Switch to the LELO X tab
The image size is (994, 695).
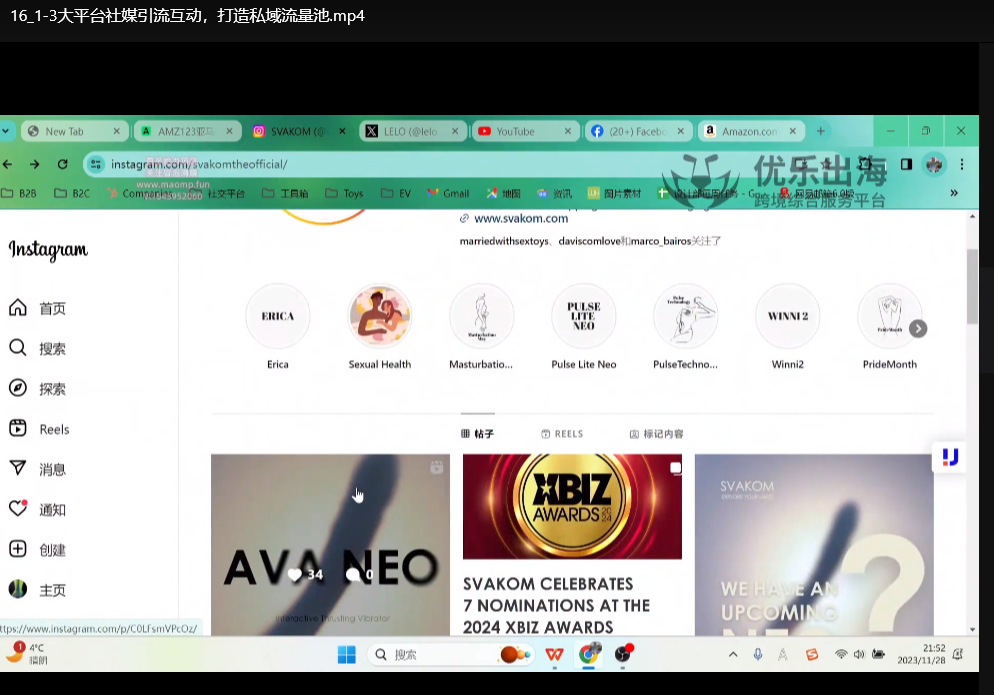click(x=413, y=131)
